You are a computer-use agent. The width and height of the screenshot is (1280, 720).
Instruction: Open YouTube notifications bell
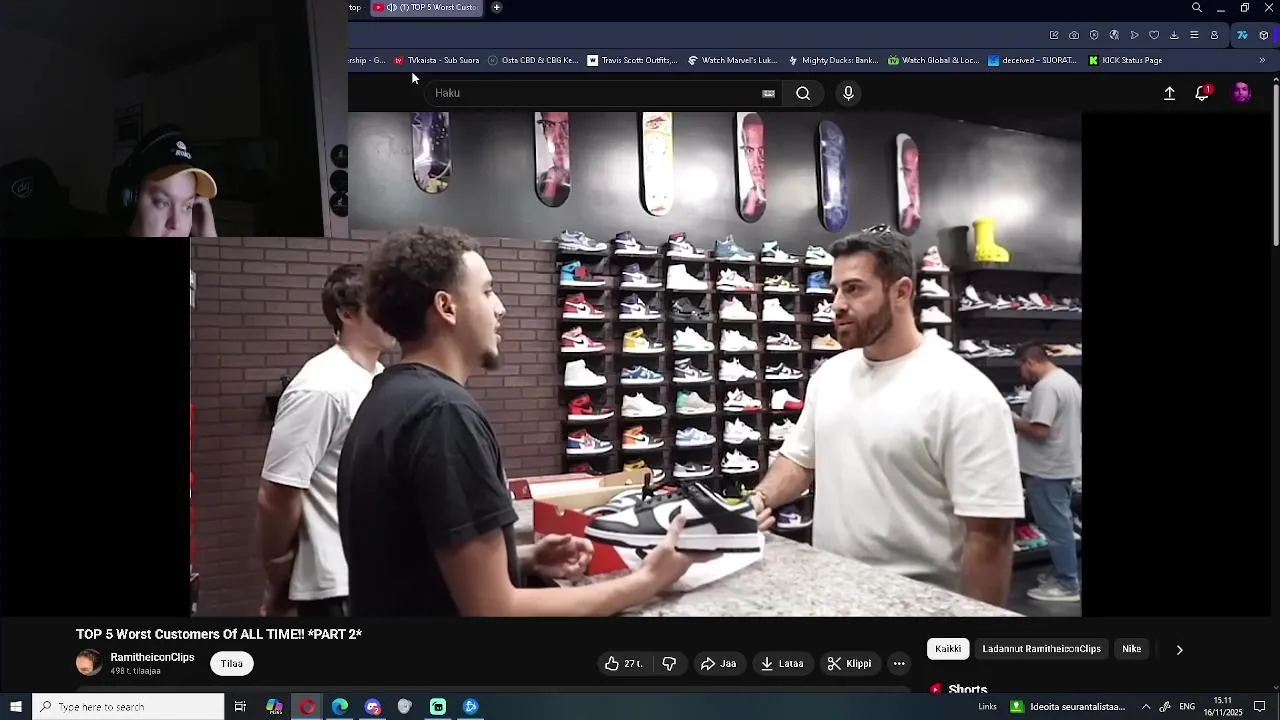[1203, 93]
